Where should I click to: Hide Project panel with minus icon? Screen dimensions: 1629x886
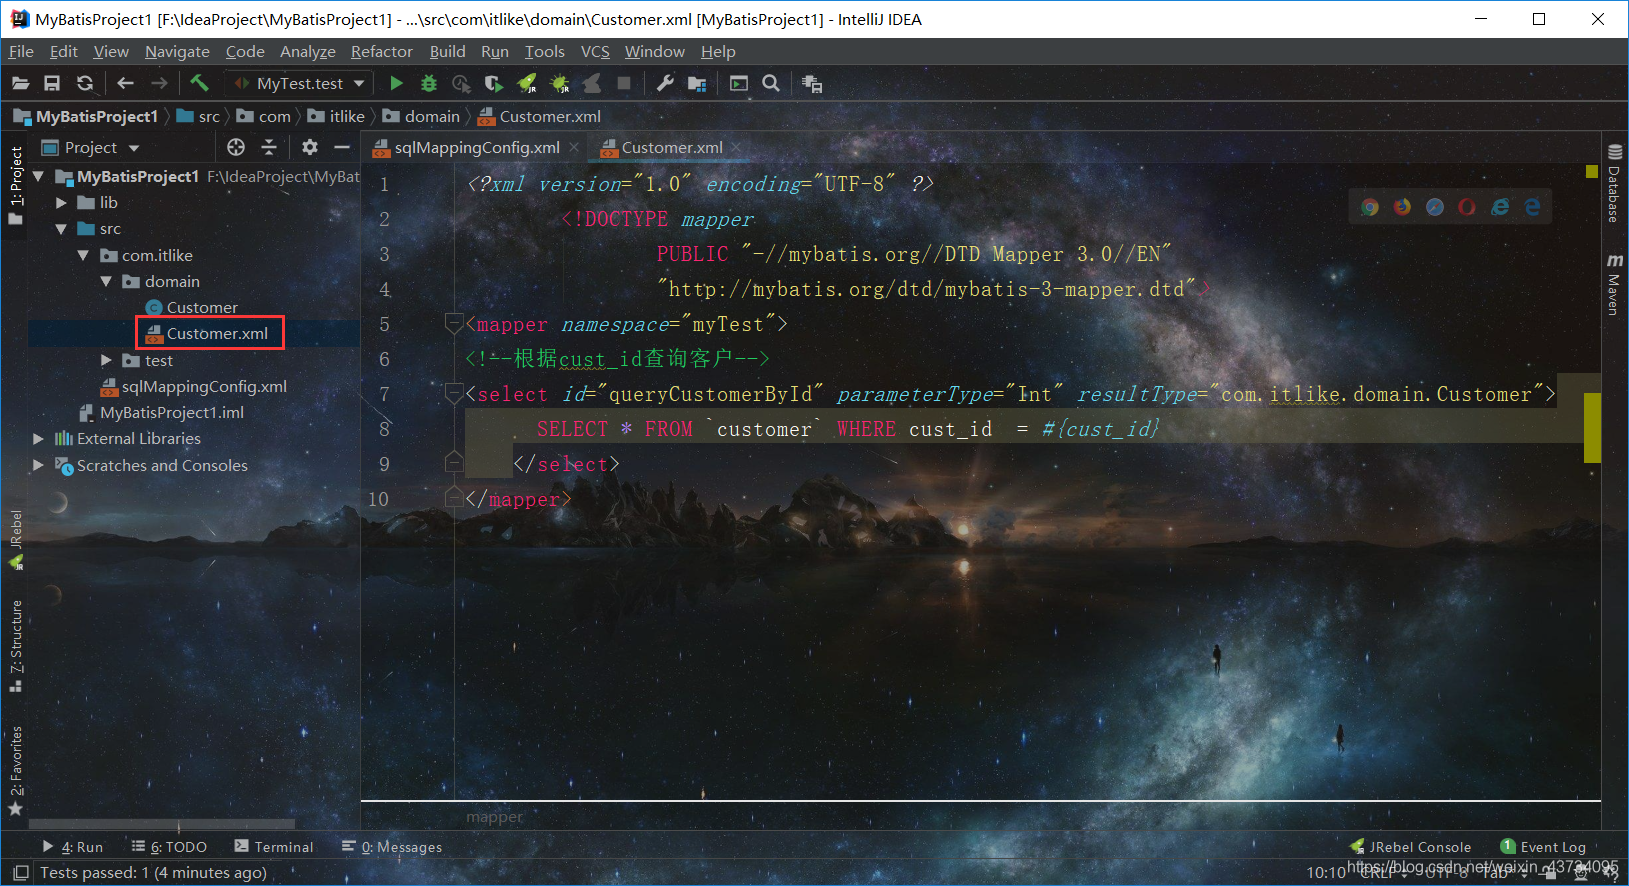point(342,147)
